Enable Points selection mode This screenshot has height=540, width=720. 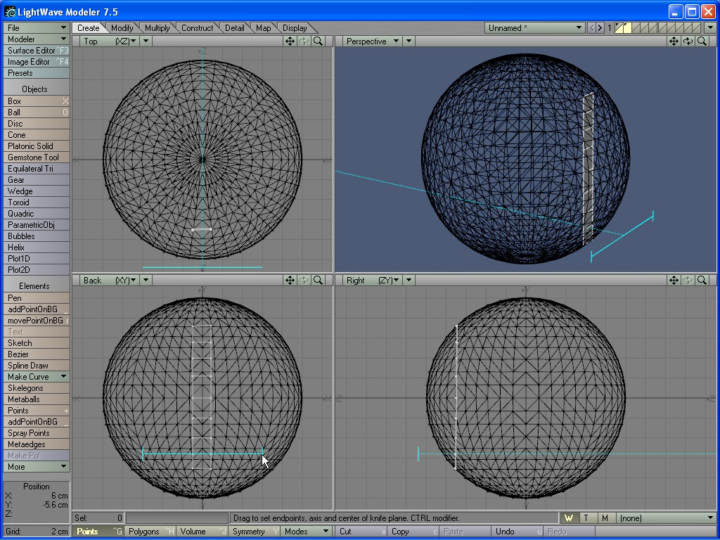tap(98, 531)
